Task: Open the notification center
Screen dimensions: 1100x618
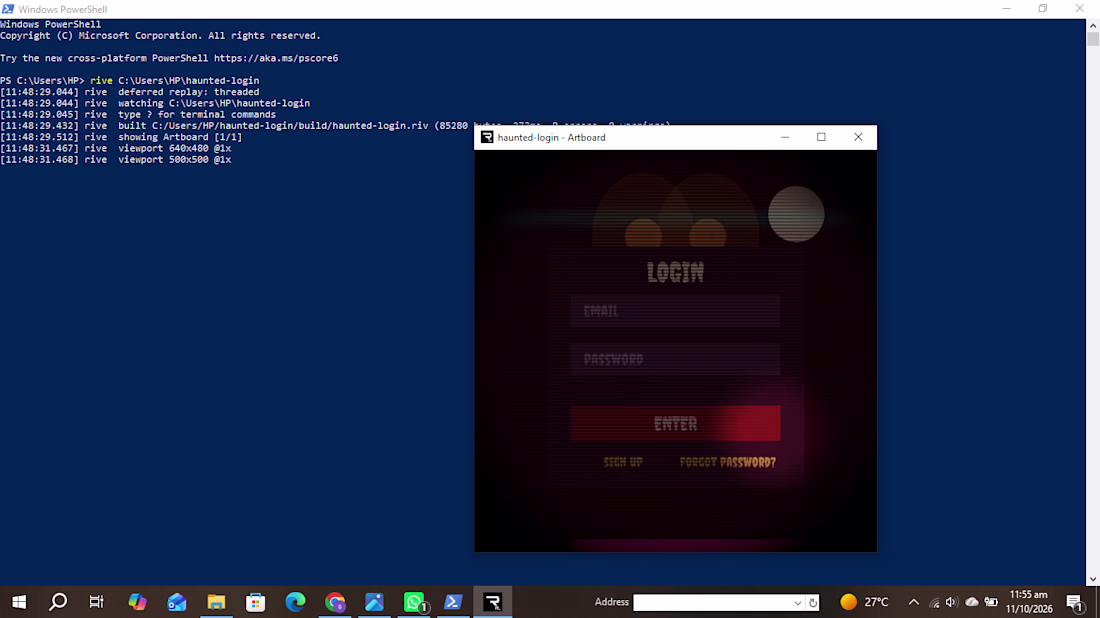Action: pyautogui.click(x=1075, y=603)
